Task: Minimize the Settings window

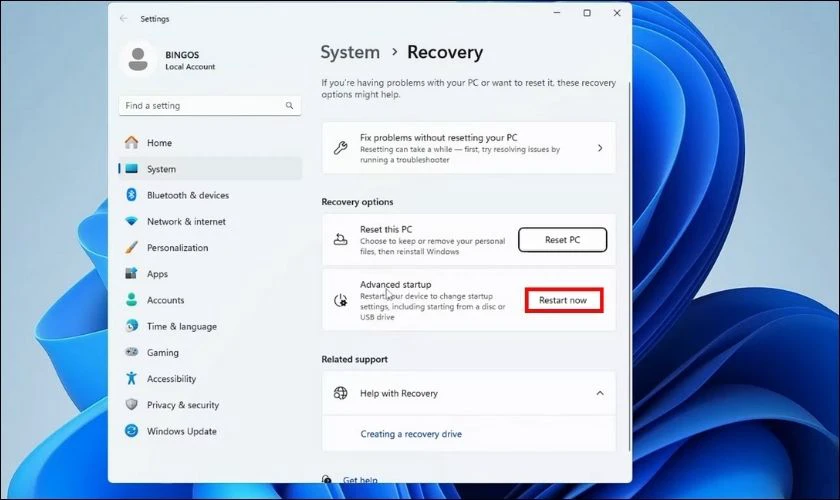Action: 557,13
